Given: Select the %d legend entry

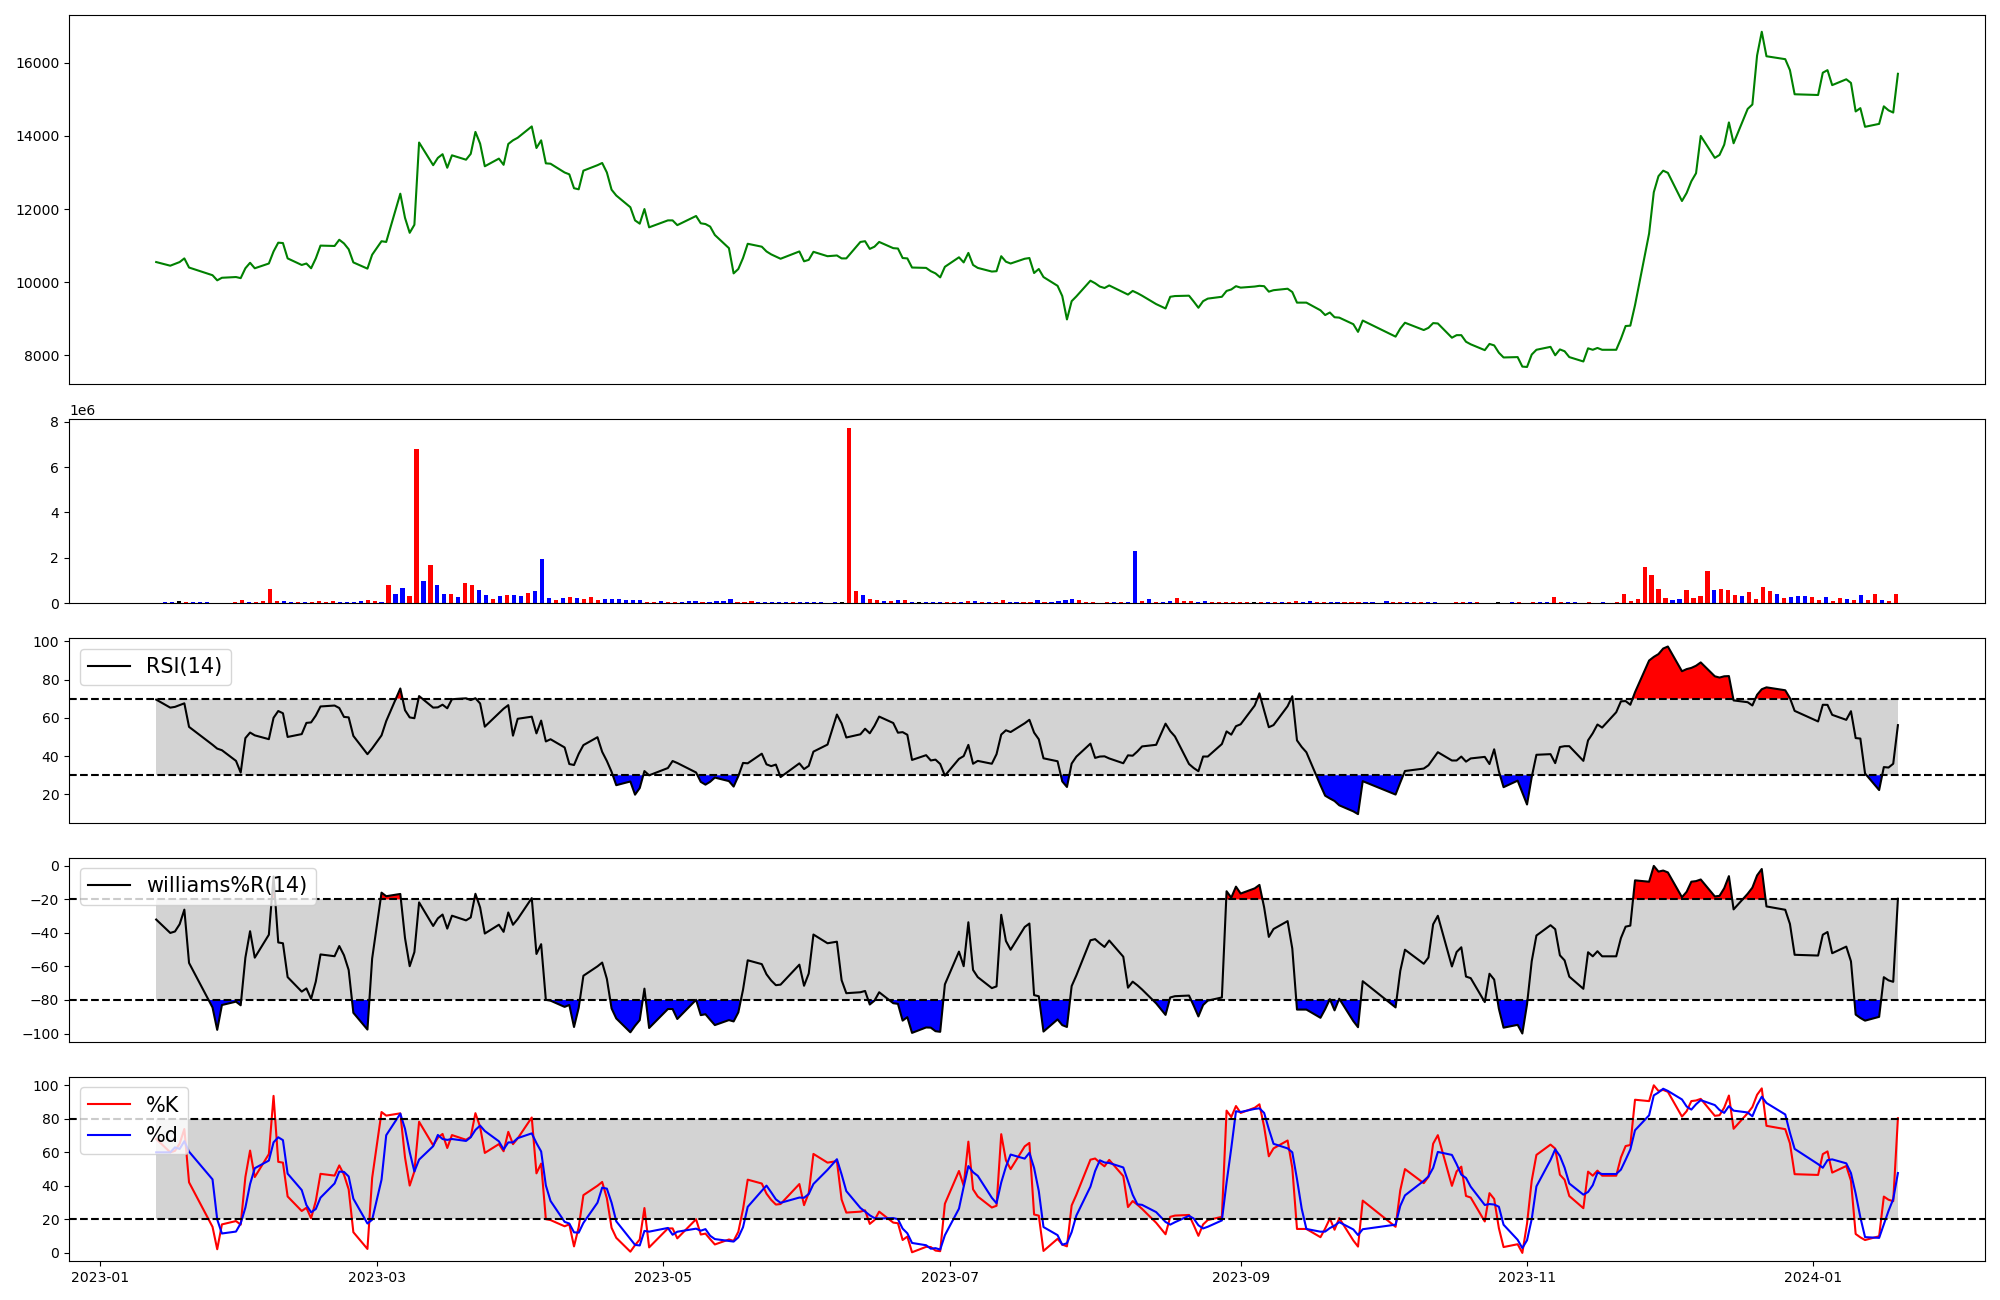Looking at the screenshot, I should pyautogui.click(x=162, y=1135).
